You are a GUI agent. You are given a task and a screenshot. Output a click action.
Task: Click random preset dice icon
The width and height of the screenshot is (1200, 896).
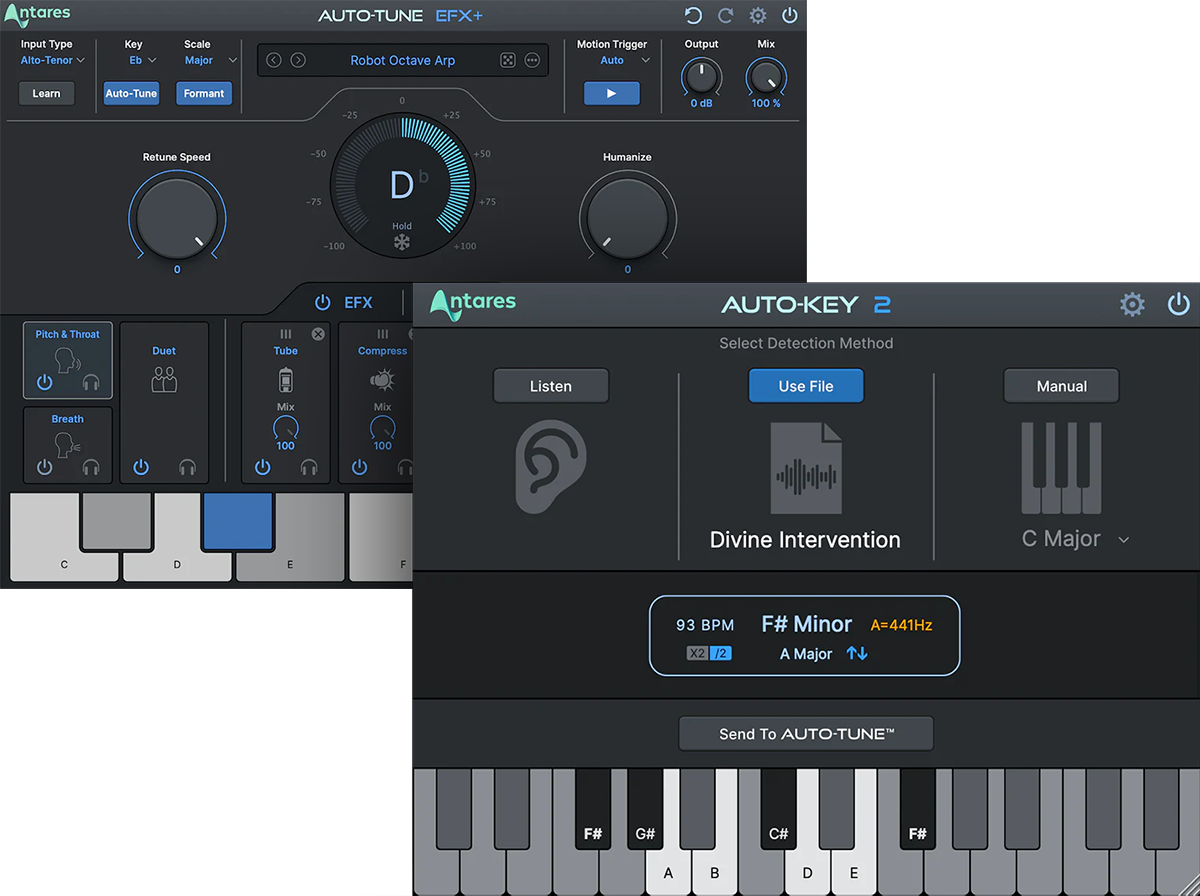point(508,60)
